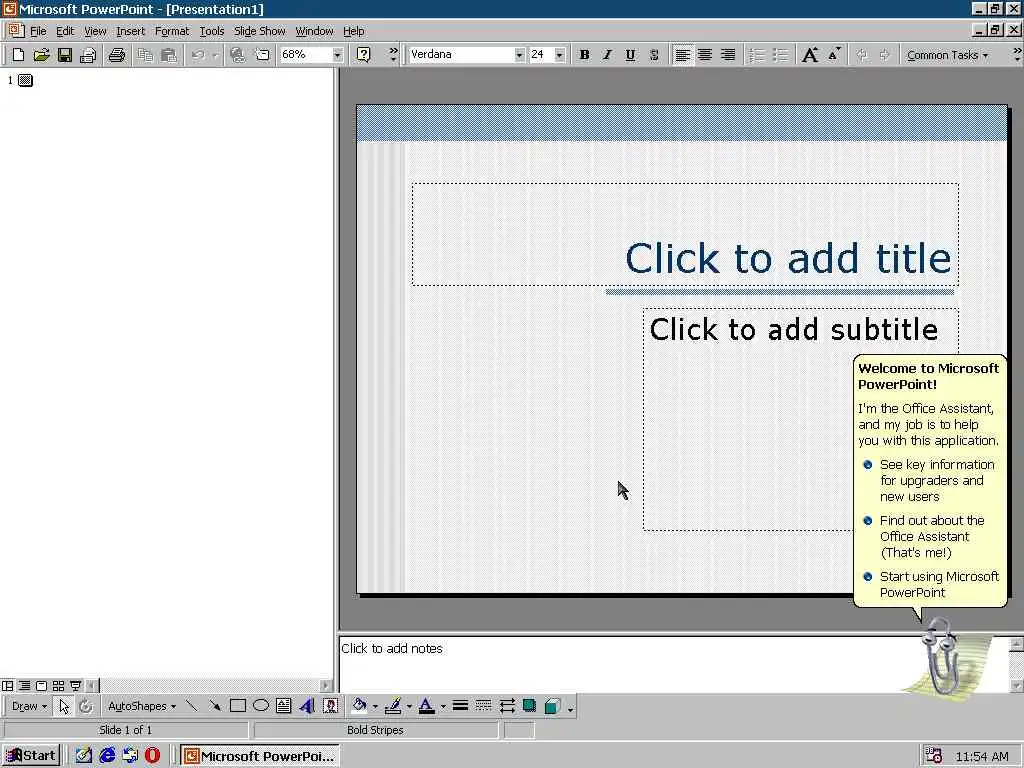Click the Text Shadow icon beside Underline
The height and width of the screenshot is (768, 1024).
pyautogui.click(x=654, y=55)
